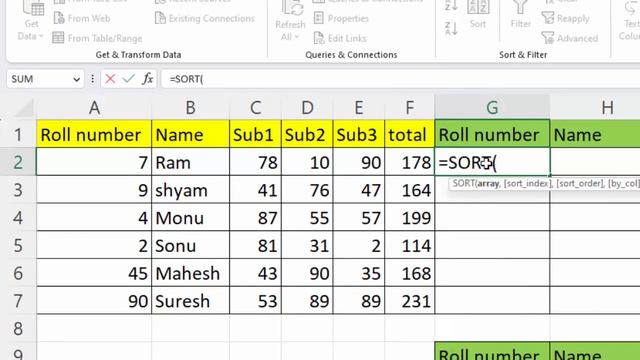Click inside the formula bar =SORT(

pos(400,79)
